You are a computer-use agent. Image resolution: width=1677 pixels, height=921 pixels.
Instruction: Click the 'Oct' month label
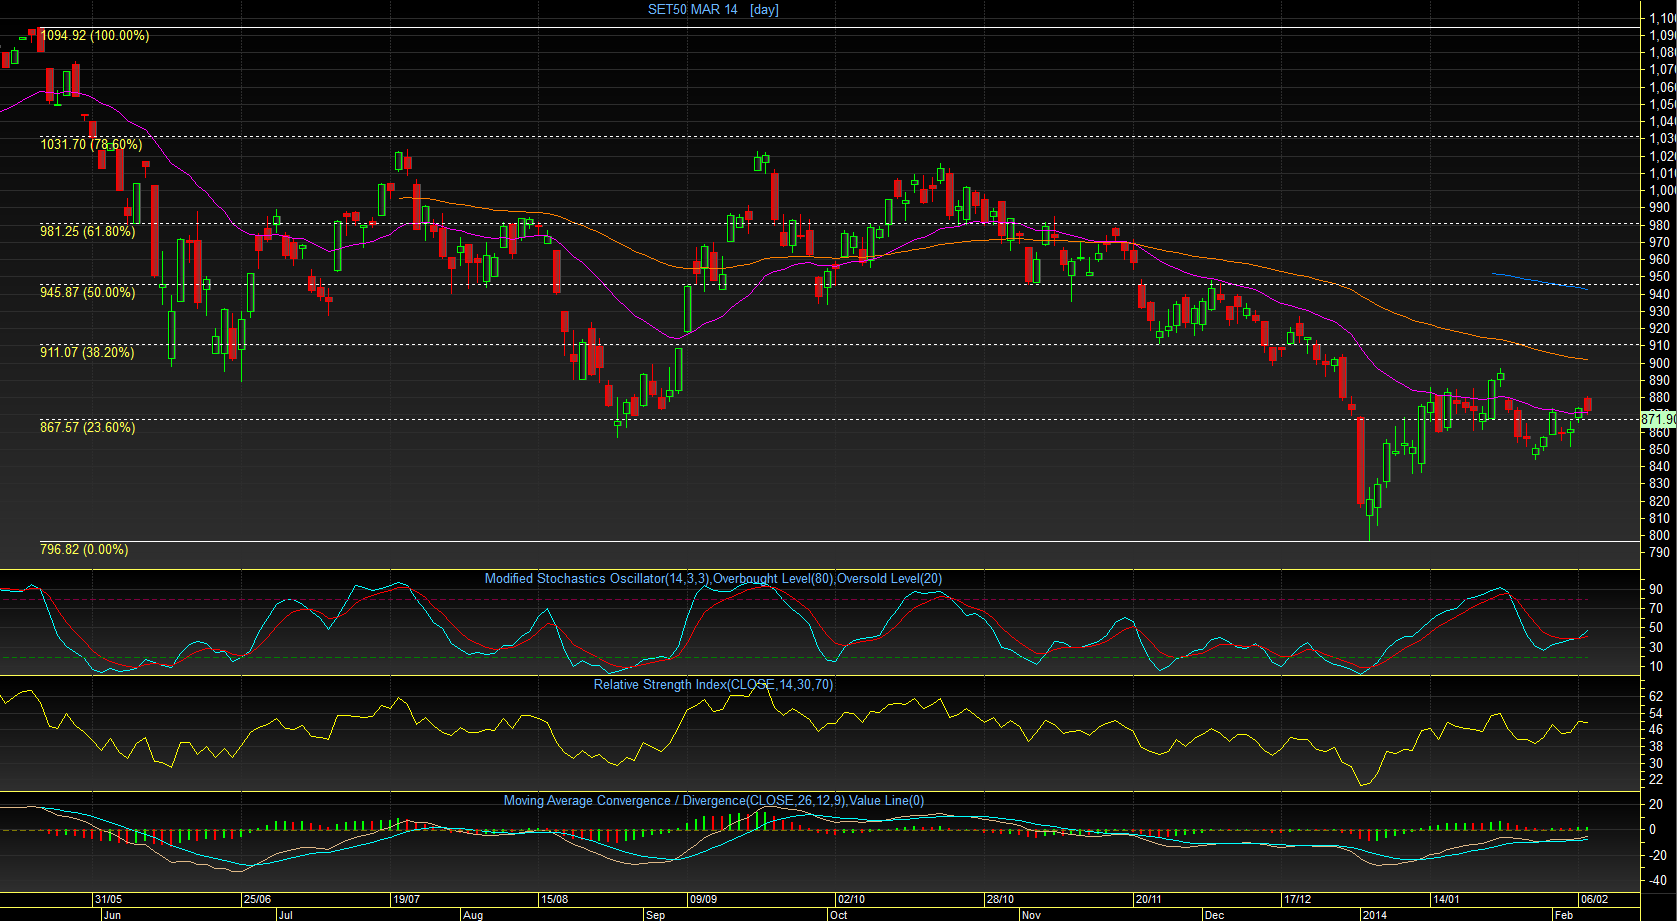[x=838, y=915]
